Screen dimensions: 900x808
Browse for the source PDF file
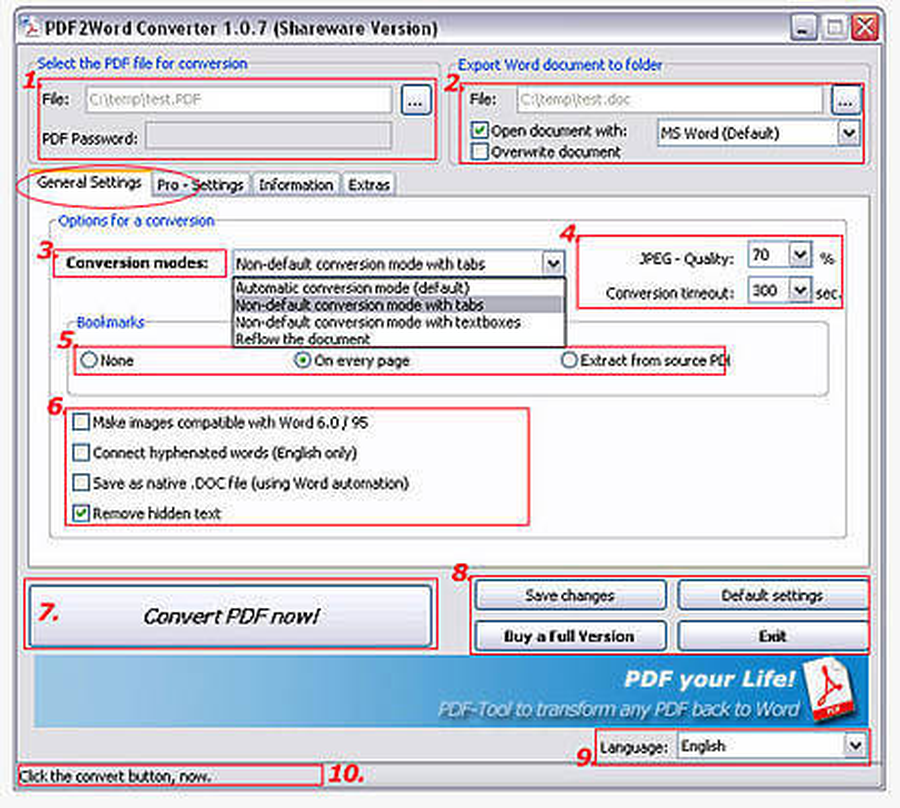pyautogui.click(x=416, y=100)
